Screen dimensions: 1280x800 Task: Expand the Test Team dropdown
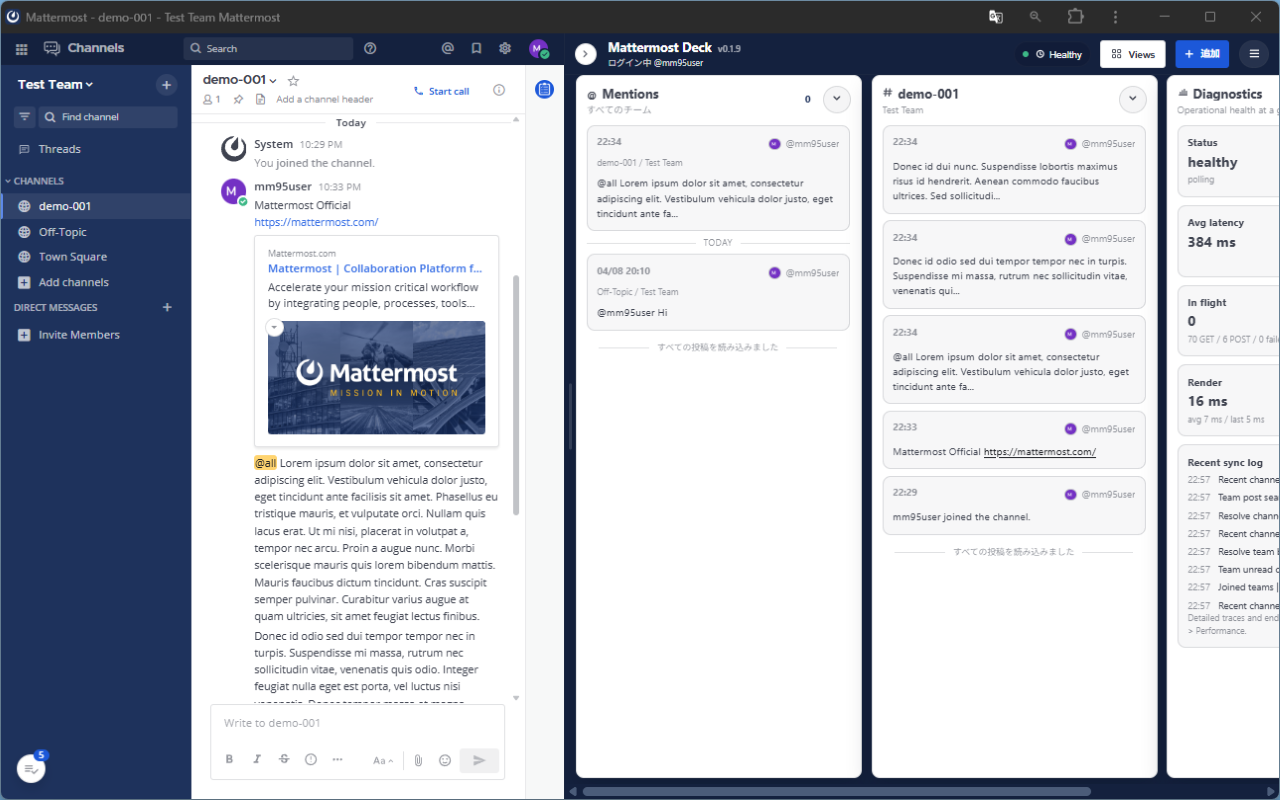click(x=56, y=84)
